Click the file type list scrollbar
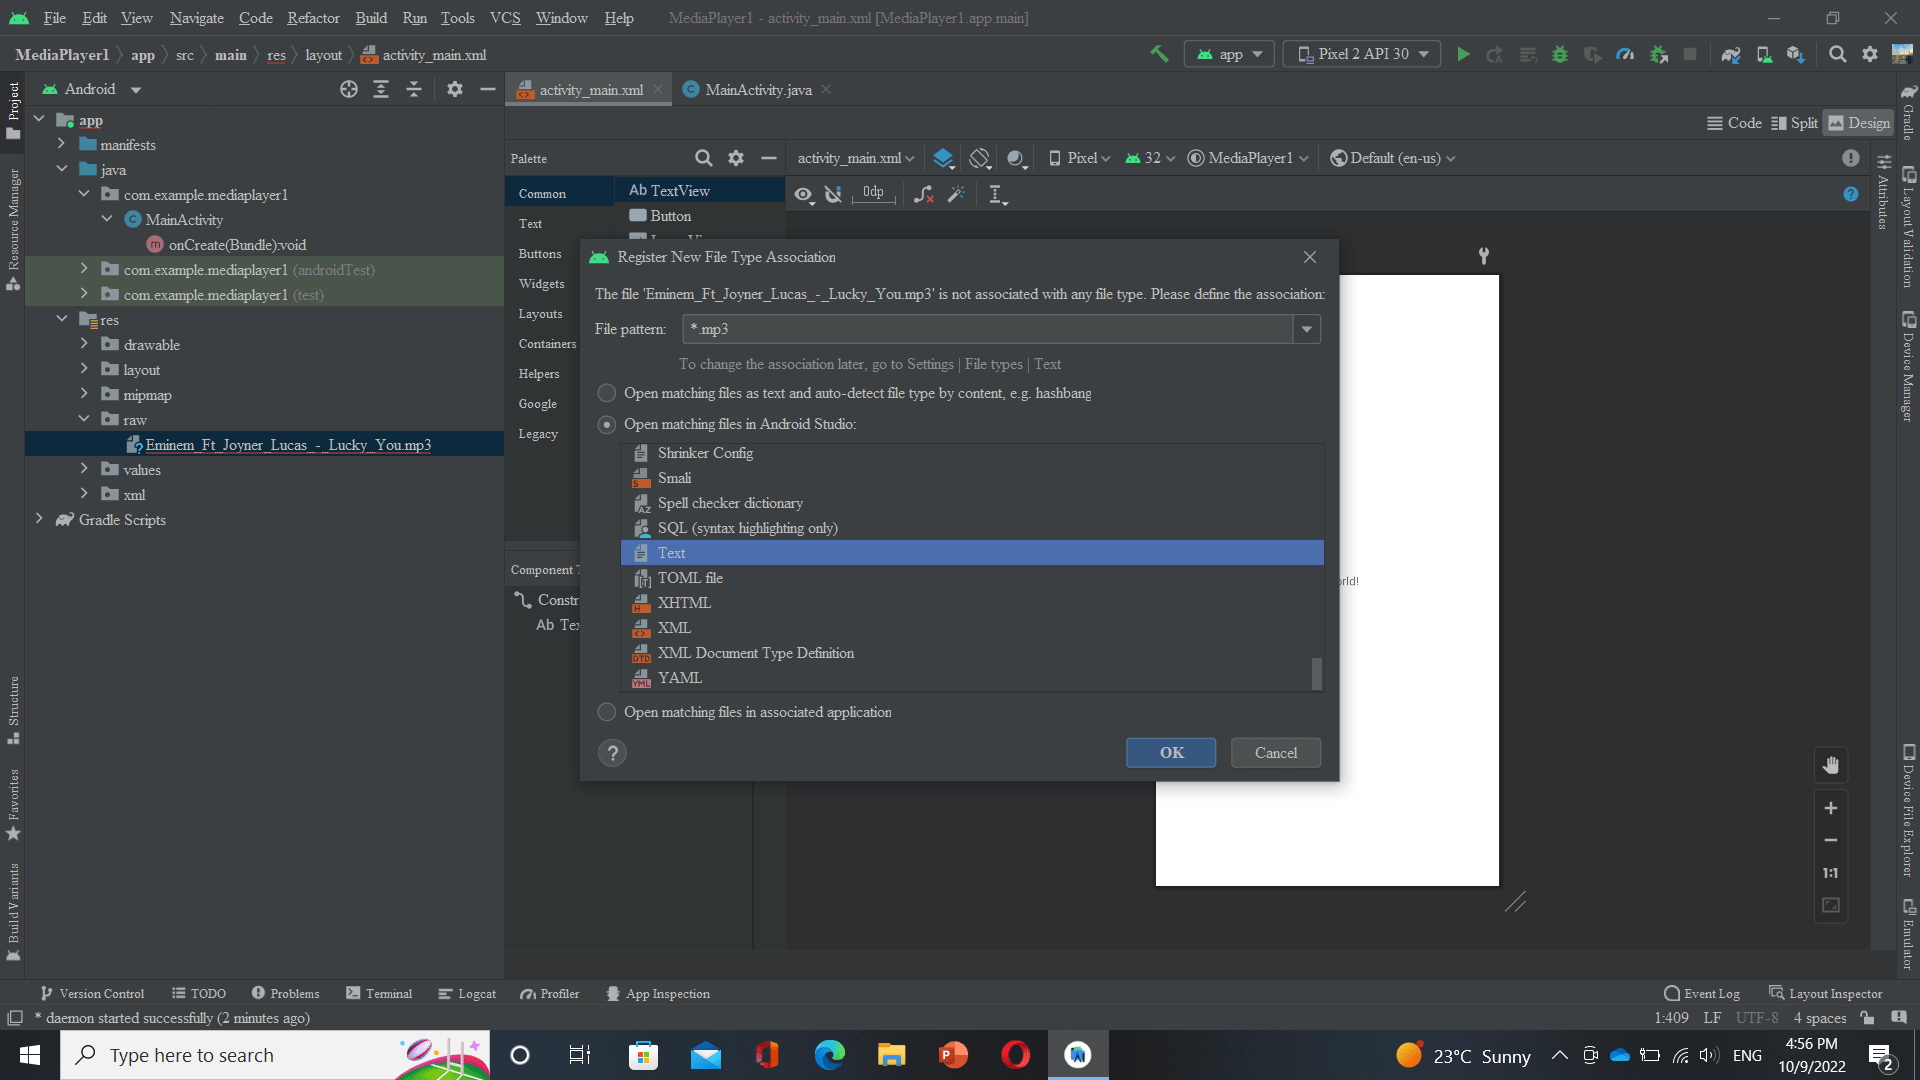Screen dimensions: 1920x1080 1316,672
